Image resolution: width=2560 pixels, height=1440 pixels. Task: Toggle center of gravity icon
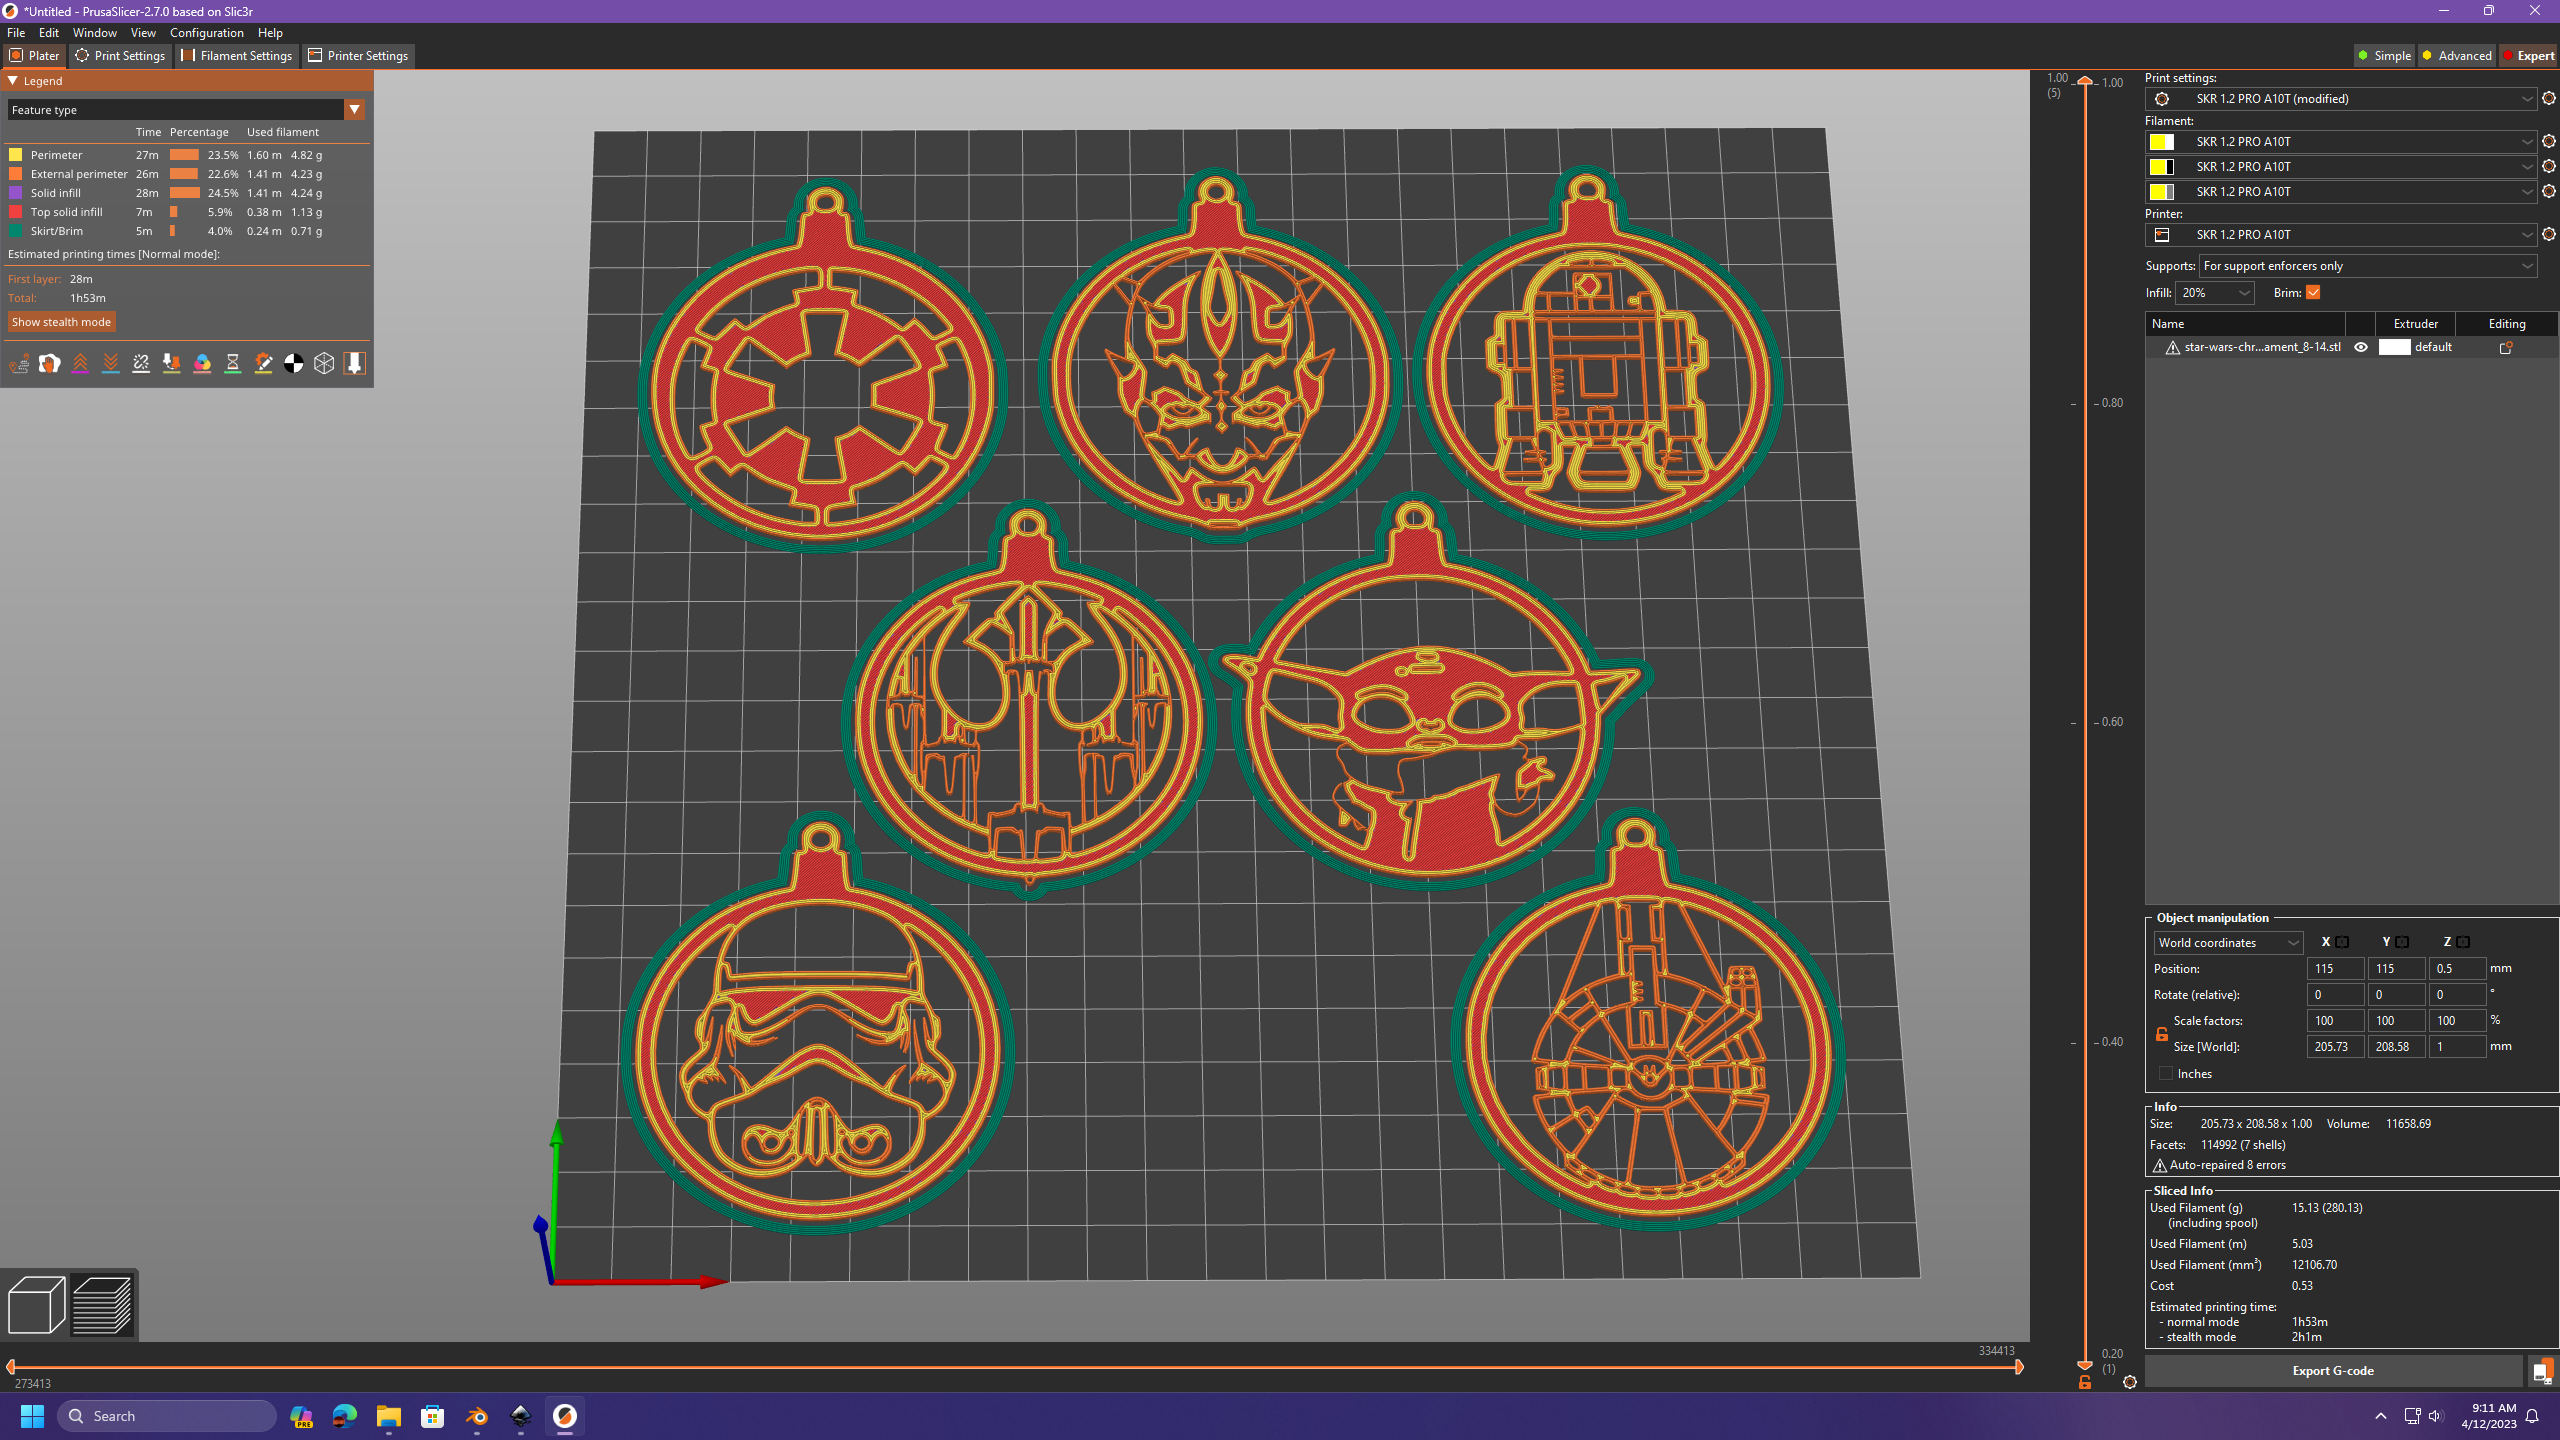coord(294,364)
